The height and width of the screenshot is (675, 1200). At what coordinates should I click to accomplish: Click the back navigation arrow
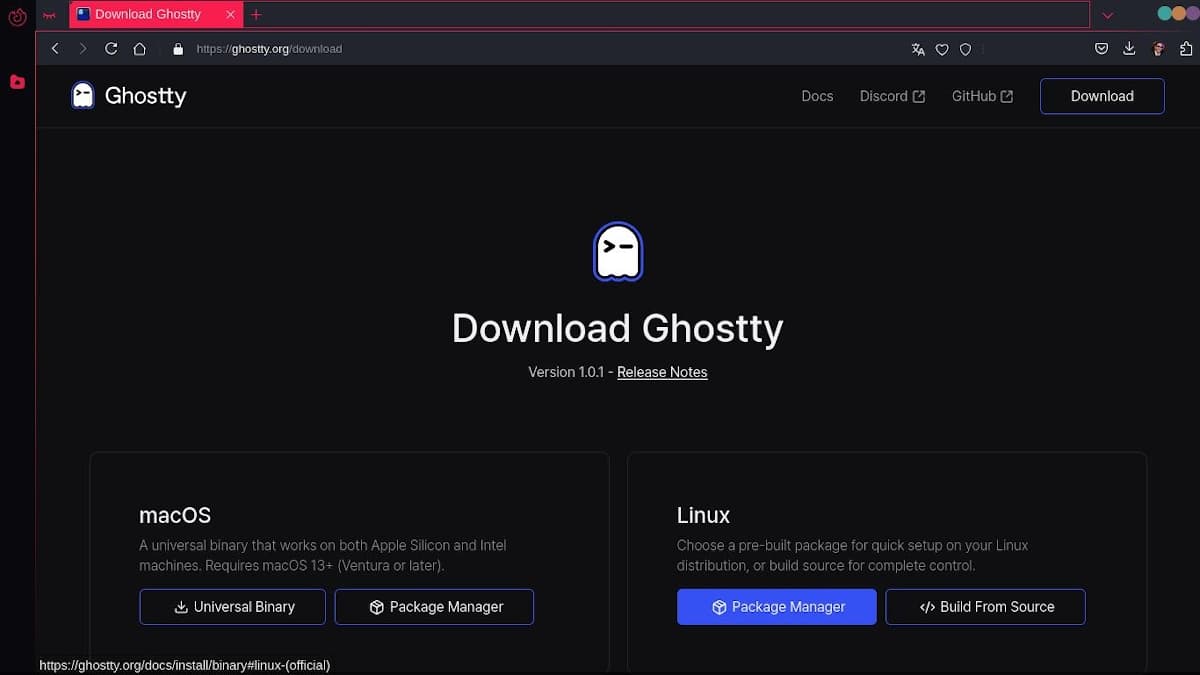pyautogui.click(x=55, y=49)
